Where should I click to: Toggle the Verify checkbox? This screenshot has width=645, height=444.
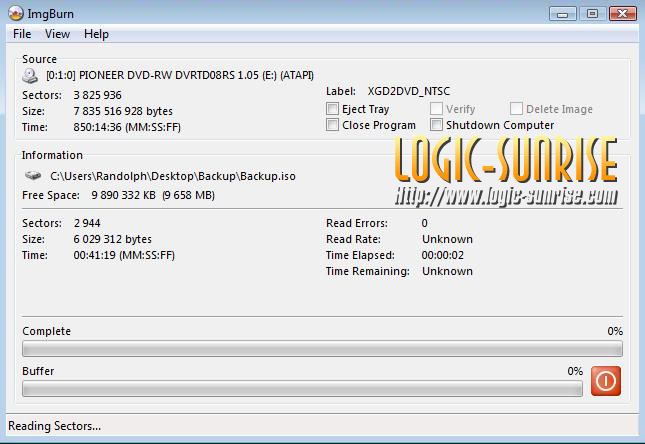point(436,109)
